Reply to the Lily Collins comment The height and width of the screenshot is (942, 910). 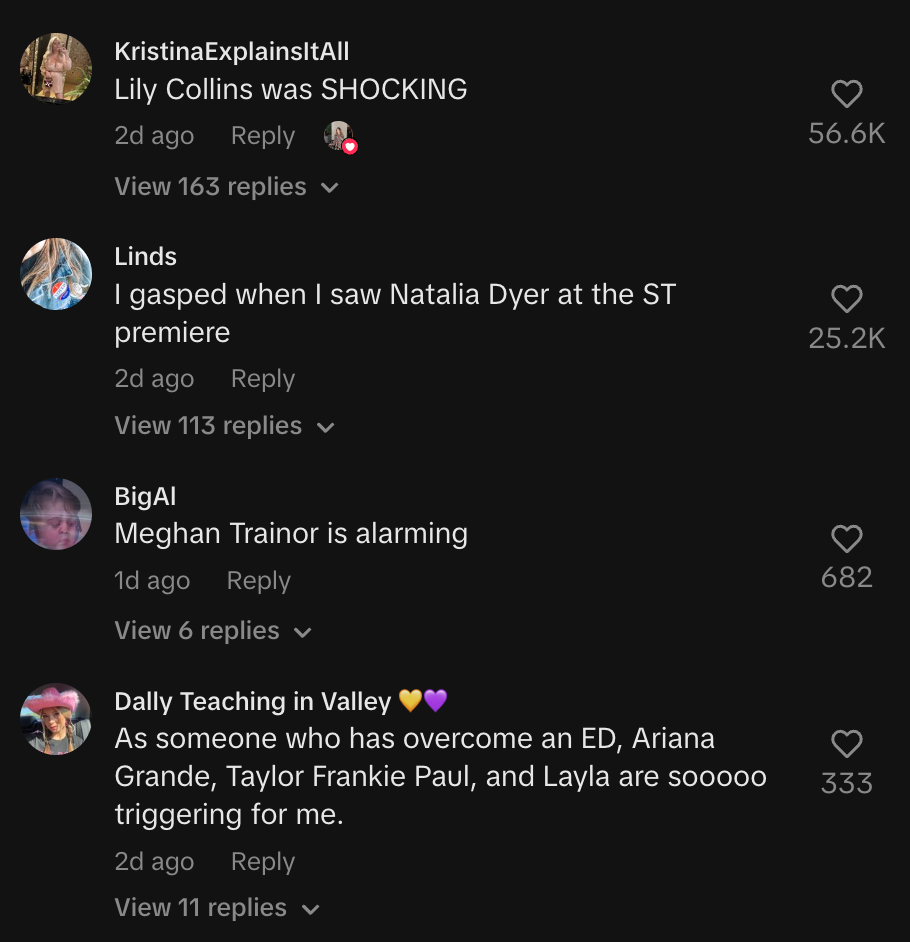click(x=263, y=136)
